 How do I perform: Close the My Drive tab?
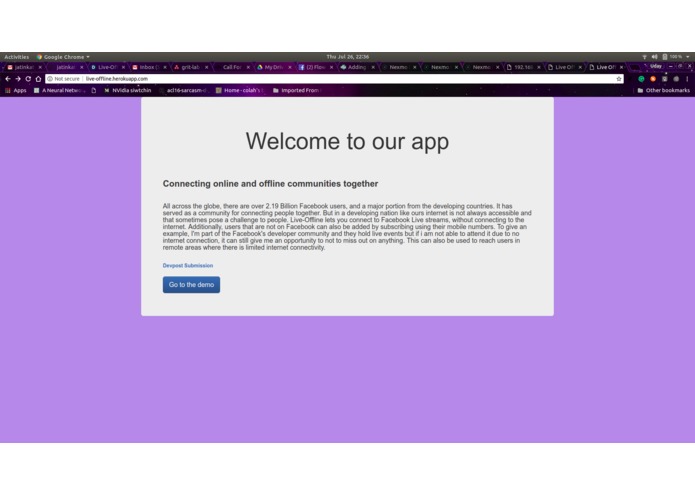[x=290, y=67]
